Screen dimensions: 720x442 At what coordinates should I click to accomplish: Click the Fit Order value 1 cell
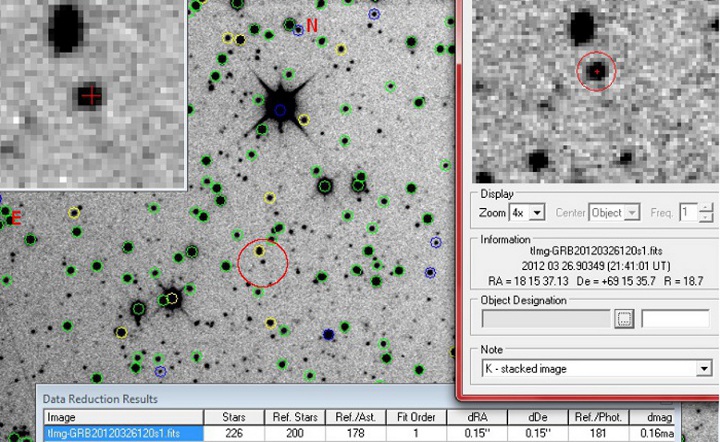(x=416, y=433)
